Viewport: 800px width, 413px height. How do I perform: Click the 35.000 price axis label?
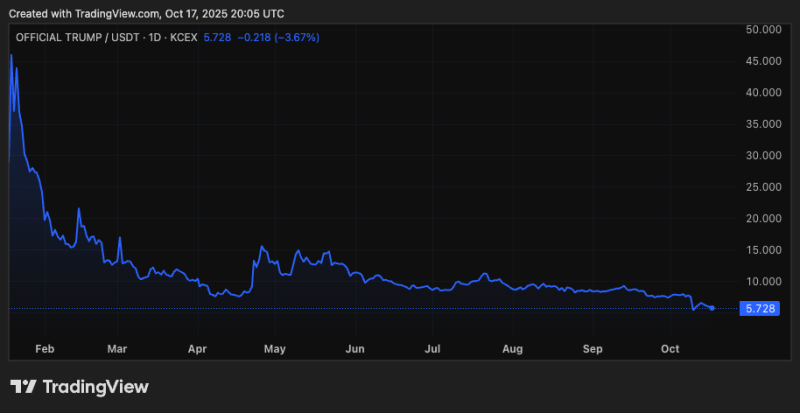[762, 124]
